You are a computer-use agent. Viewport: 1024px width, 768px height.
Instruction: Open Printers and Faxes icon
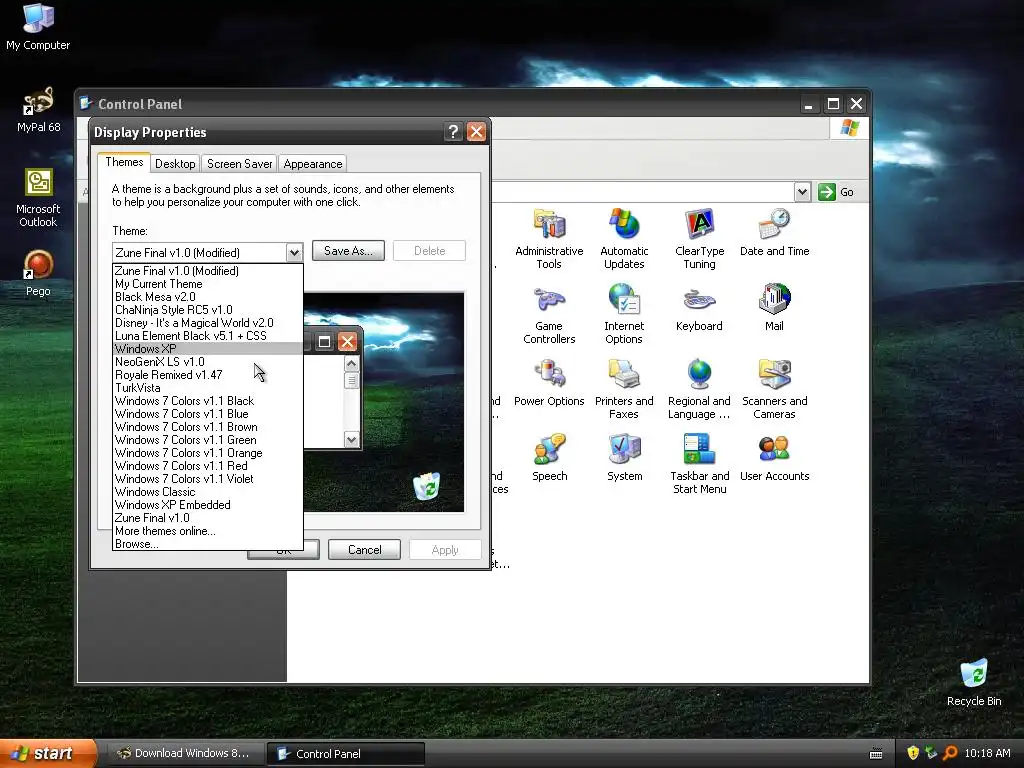point(624,389)
